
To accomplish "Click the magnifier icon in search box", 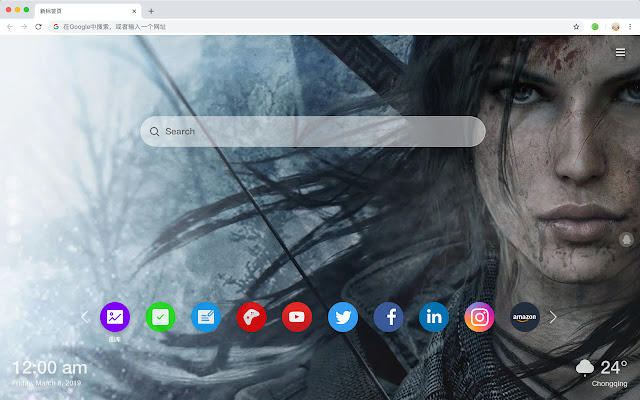I will (154, 131).
